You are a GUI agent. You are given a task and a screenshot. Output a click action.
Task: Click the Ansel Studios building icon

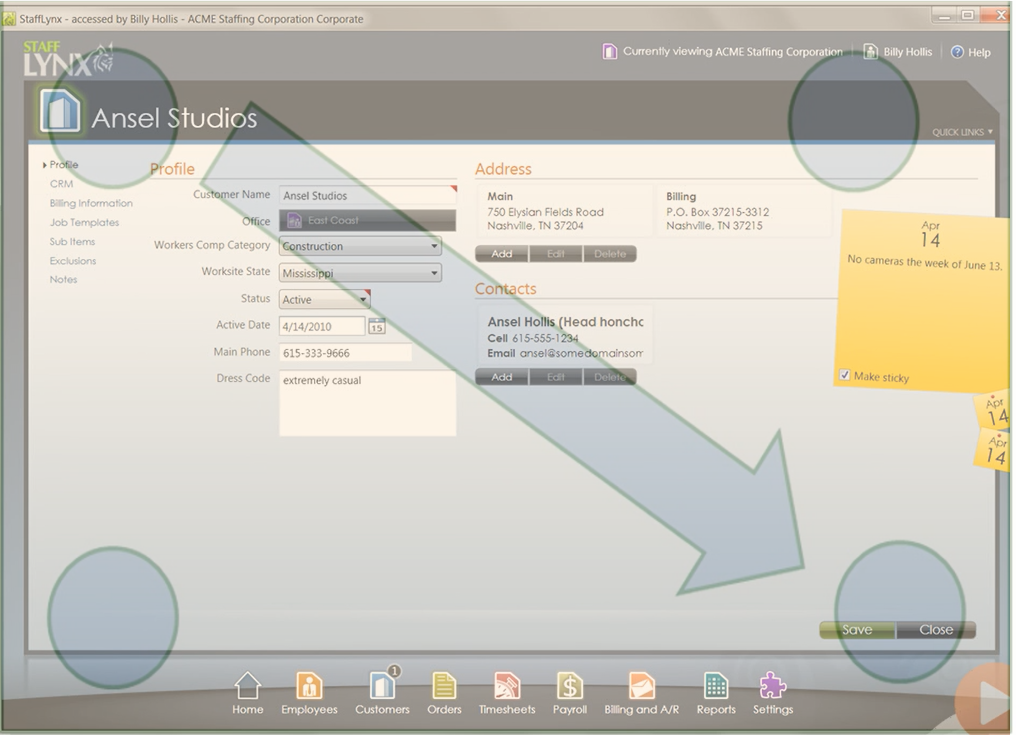coord(60,111)
